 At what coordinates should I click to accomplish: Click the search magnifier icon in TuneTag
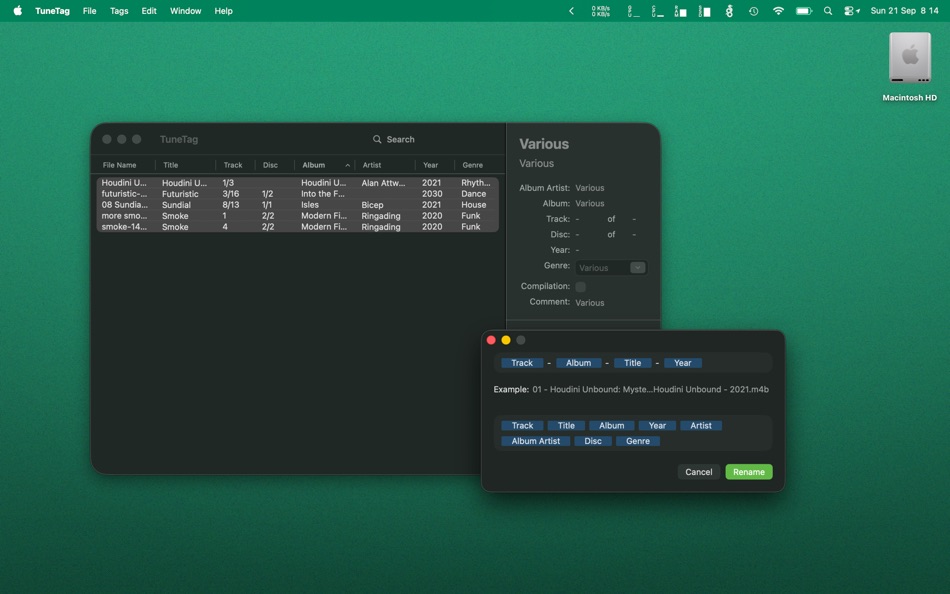(376, 139)
